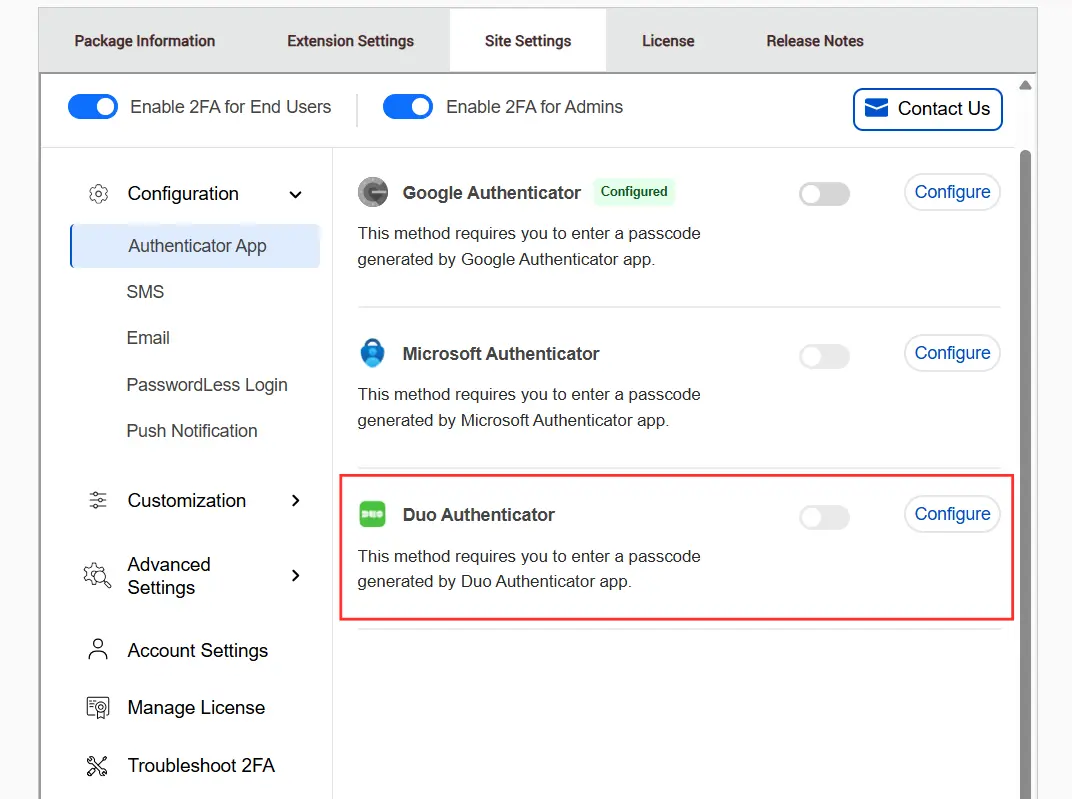
Task: Open the SMS configuration item
Action: pyautogui.click(x=145, y=292)
